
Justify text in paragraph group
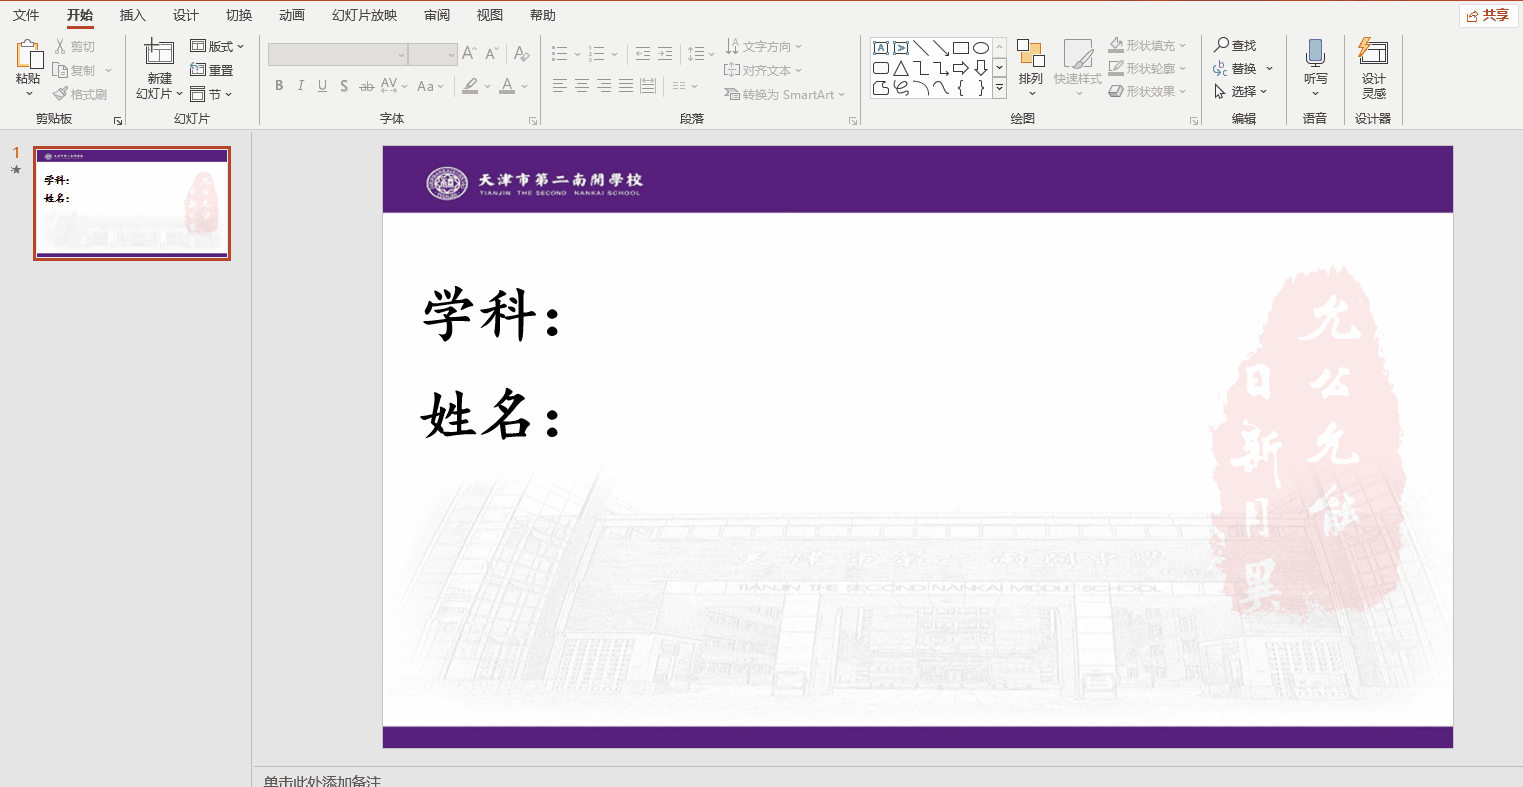626,86
